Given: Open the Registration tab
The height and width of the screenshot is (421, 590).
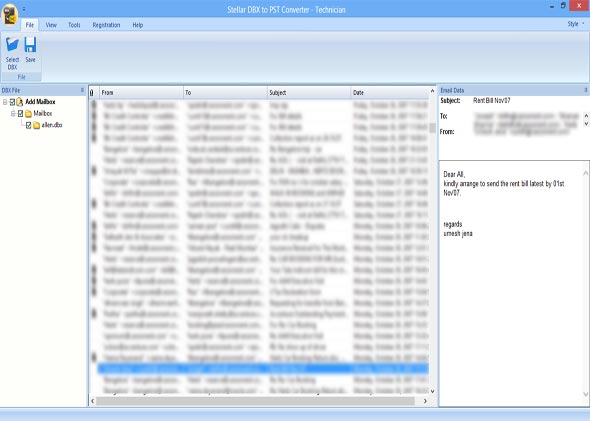Looking at the screenshot, I should (106, 25).
